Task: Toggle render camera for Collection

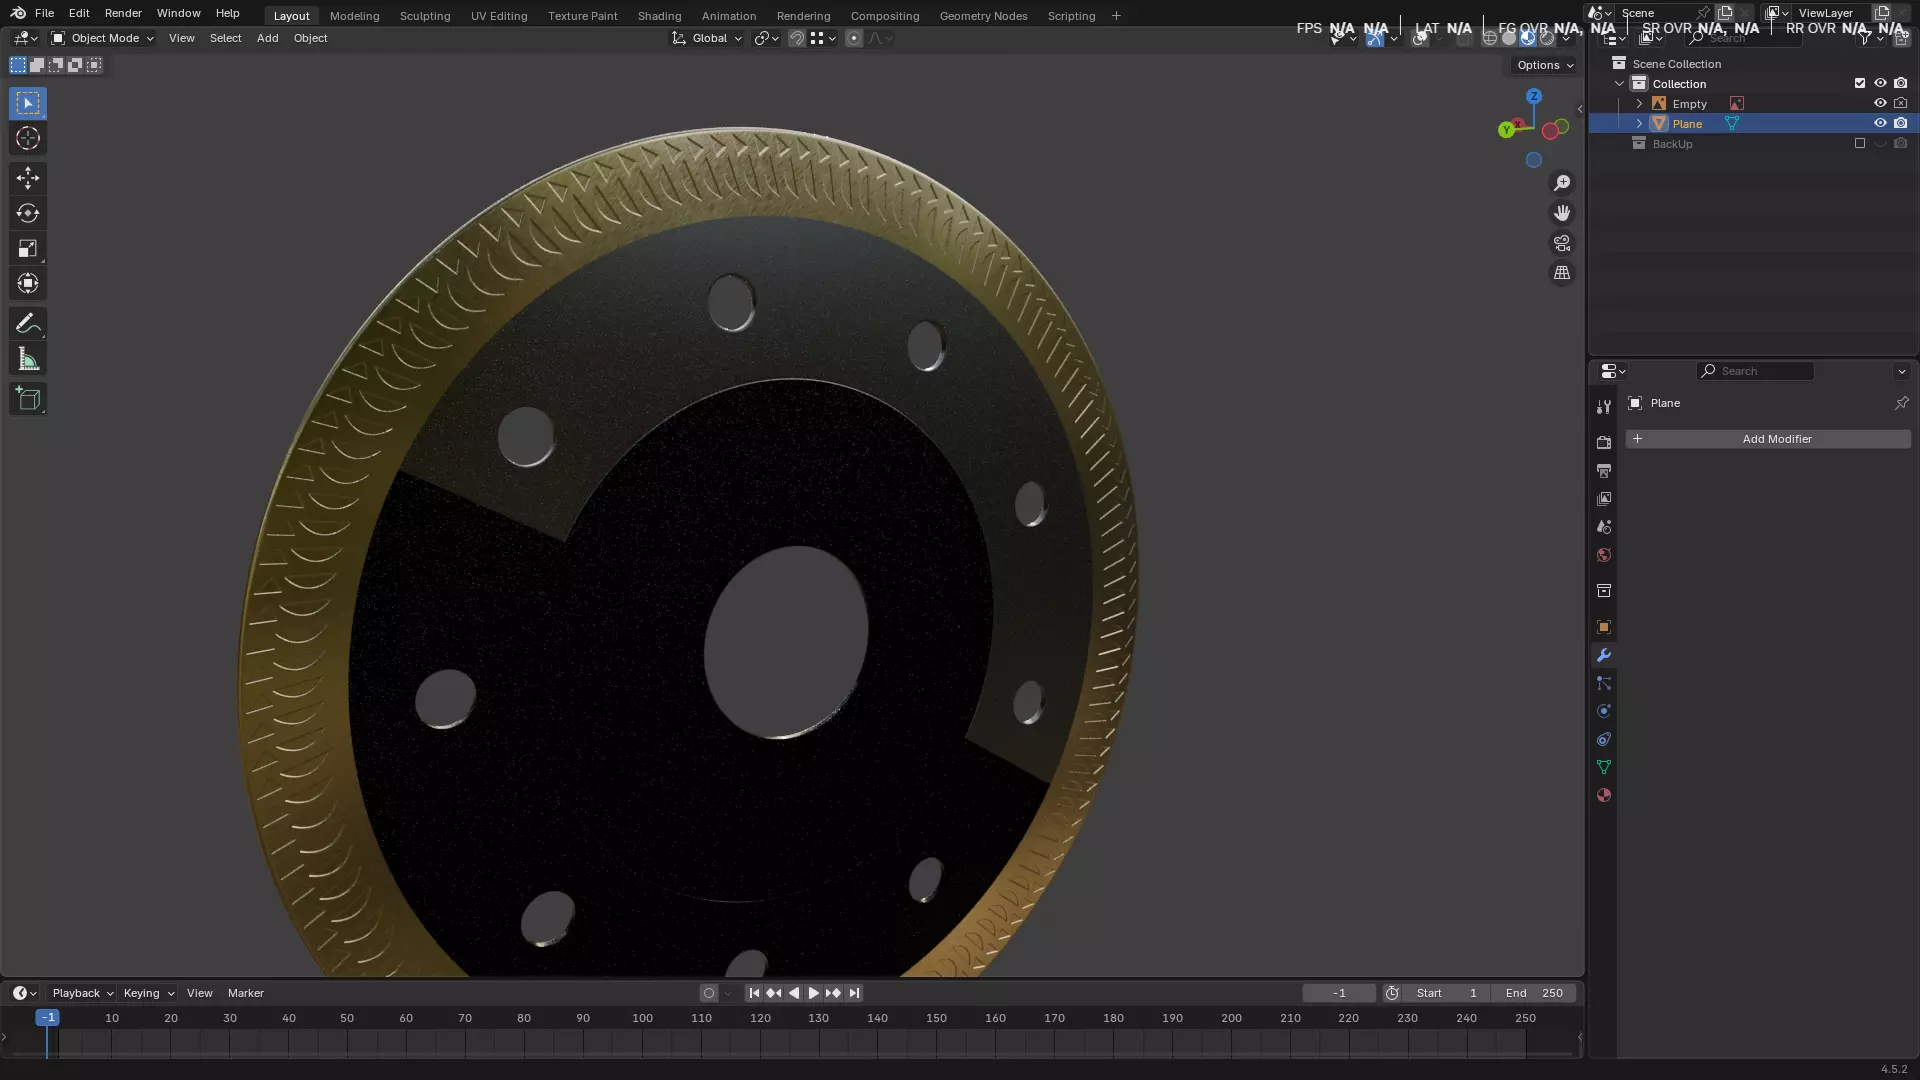Action: pyautogui.click(x=1901, y=83)
